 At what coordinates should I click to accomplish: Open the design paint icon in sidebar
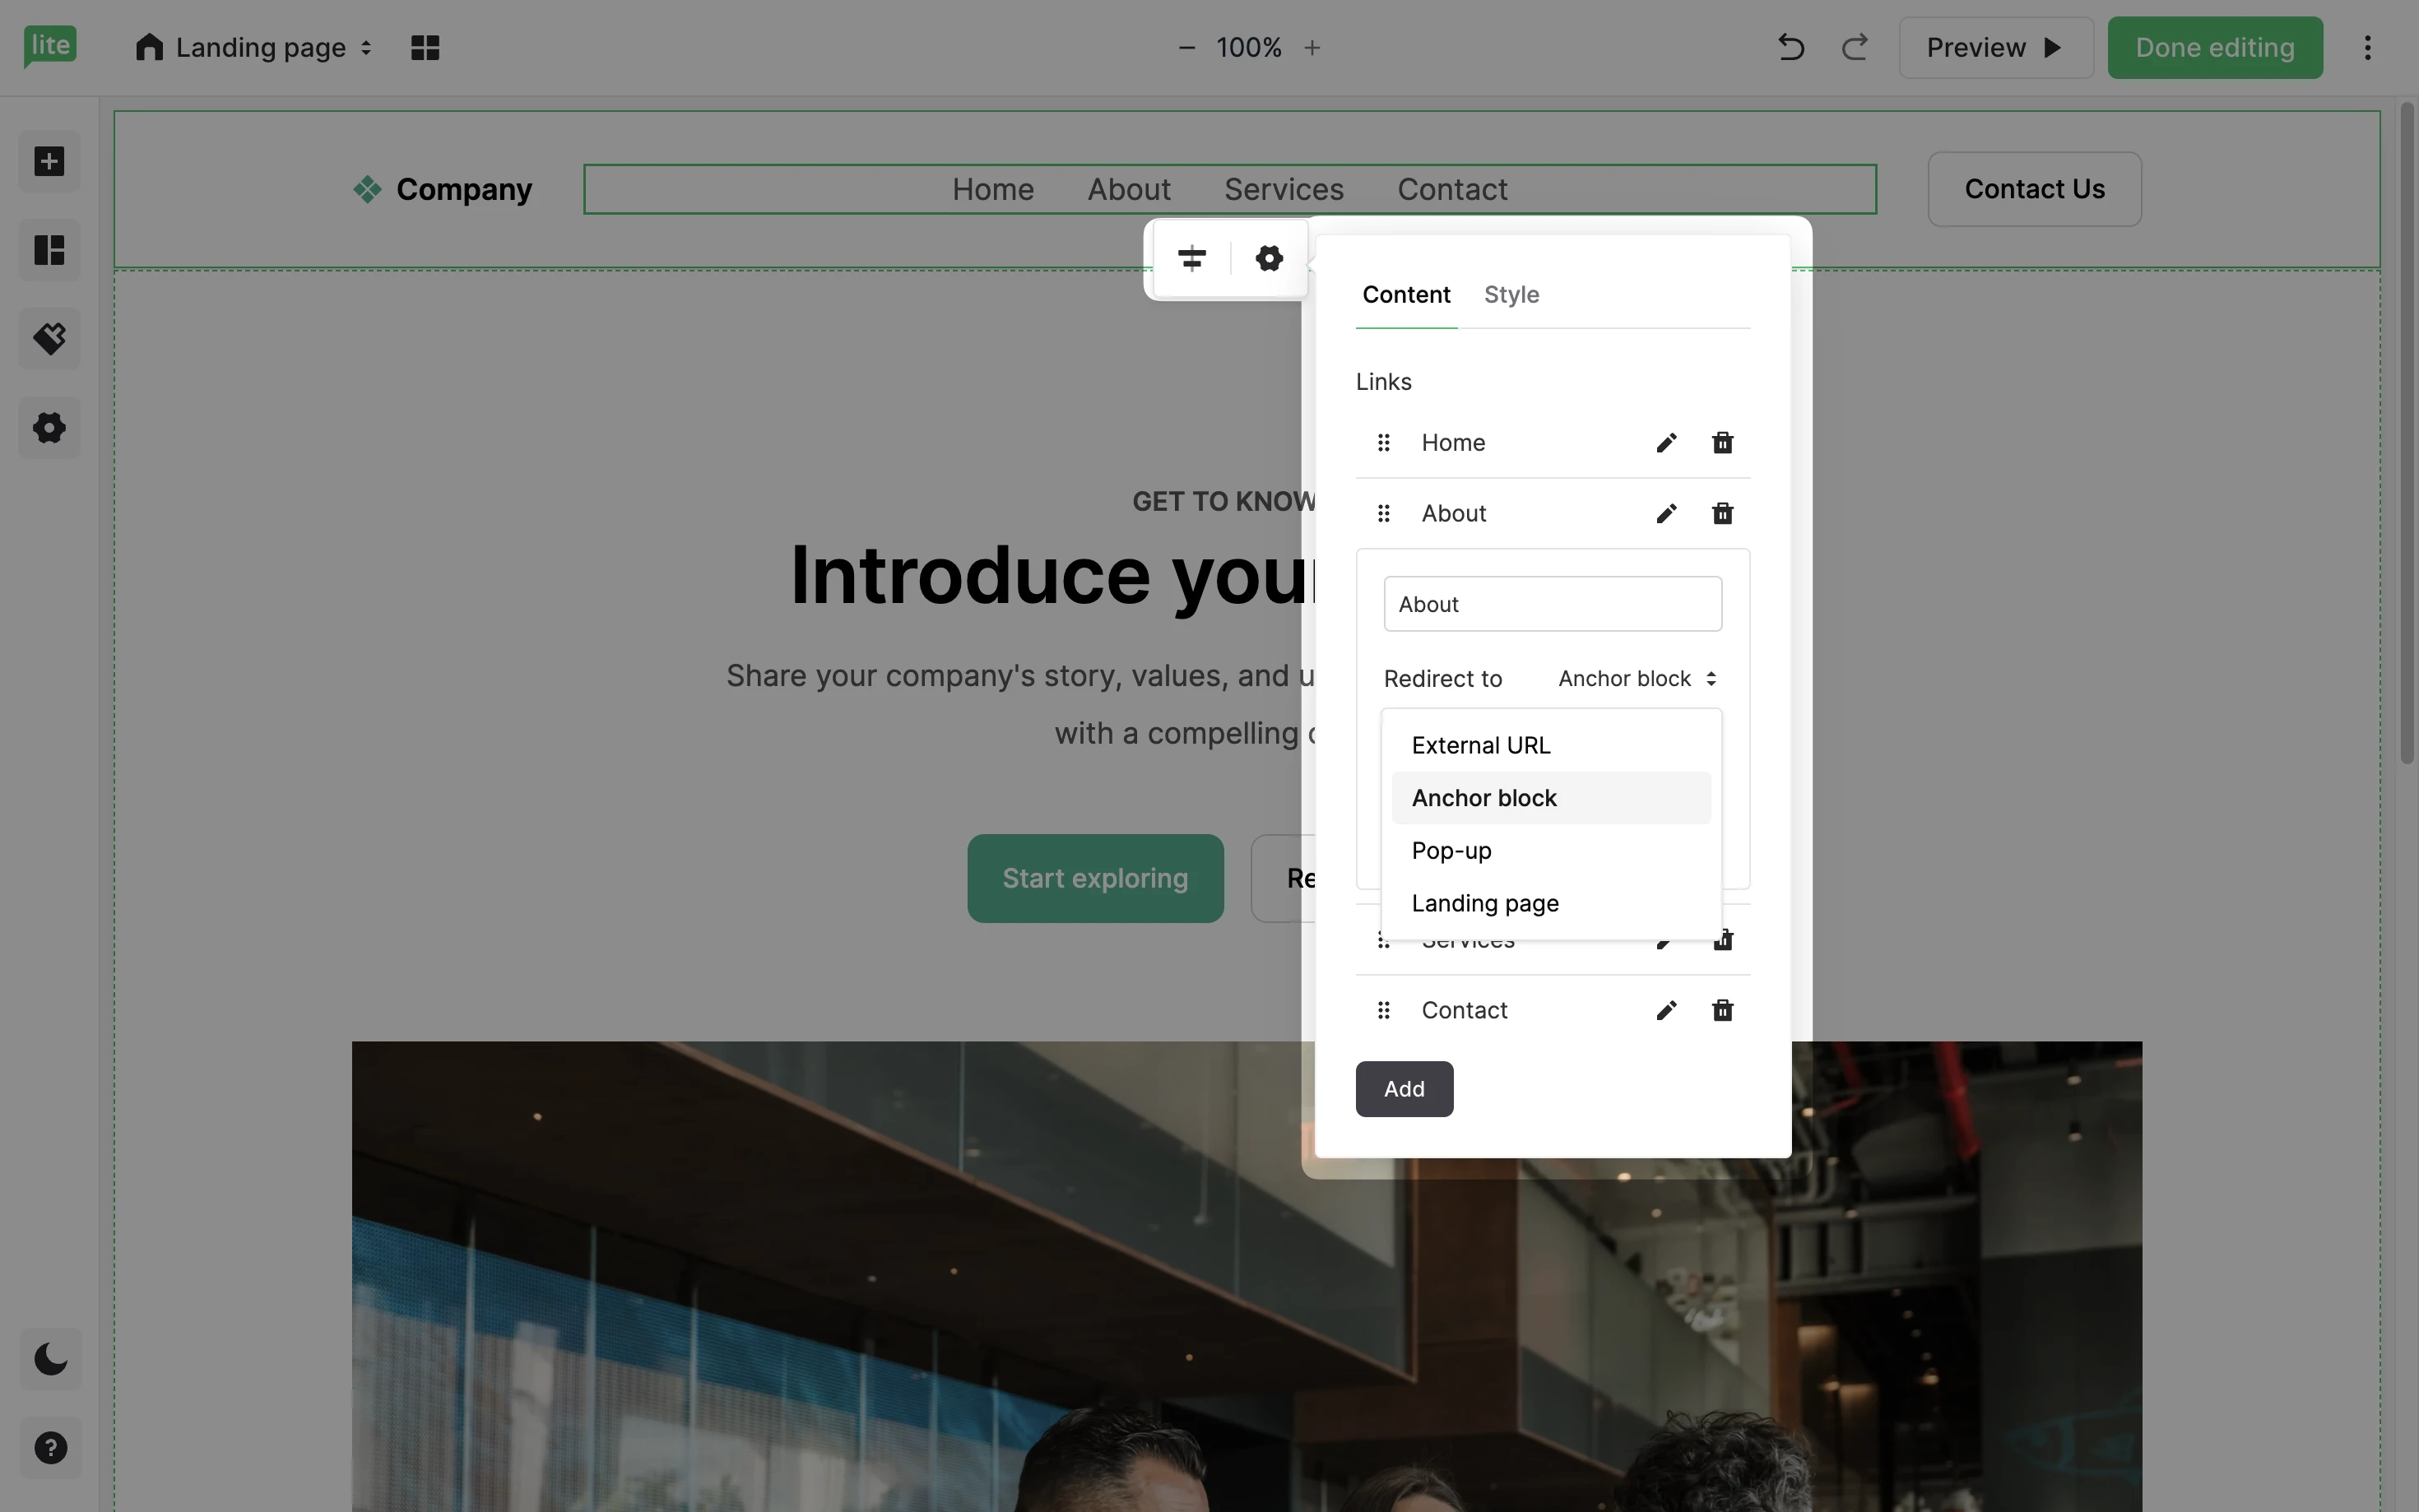(x=49, y=339)
